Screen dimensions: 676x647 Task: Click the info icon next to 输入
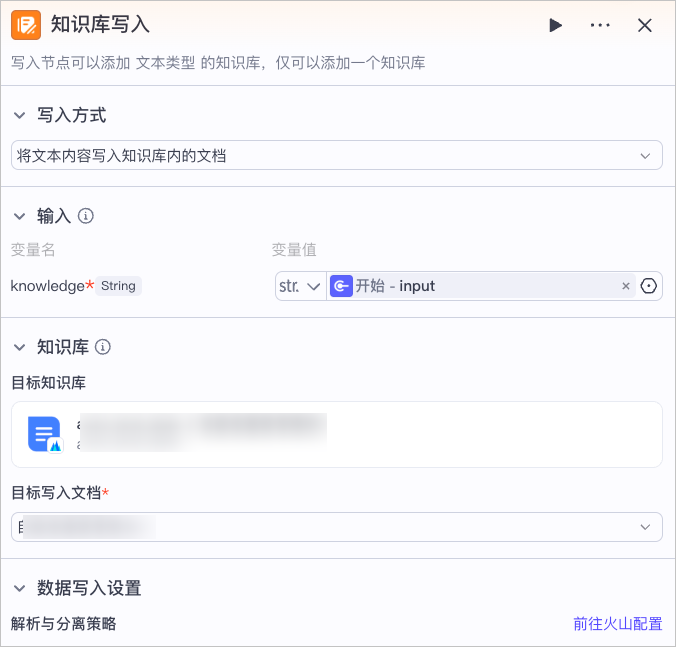pos(86,216)
